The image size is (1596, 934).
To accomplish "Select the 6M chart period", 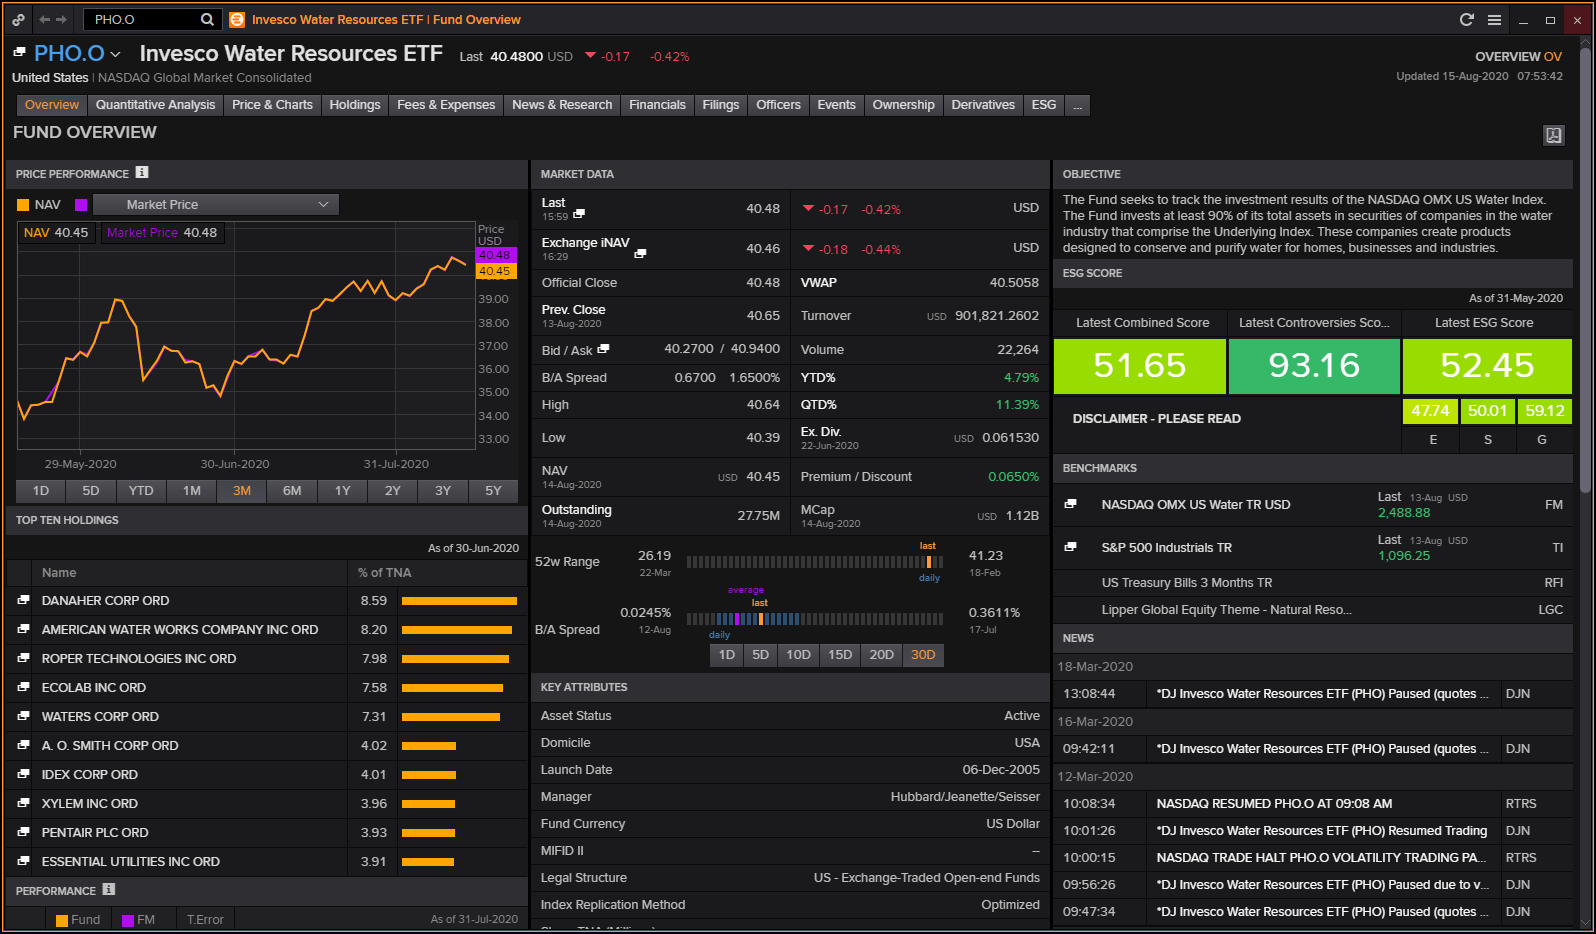I will 292,490.
